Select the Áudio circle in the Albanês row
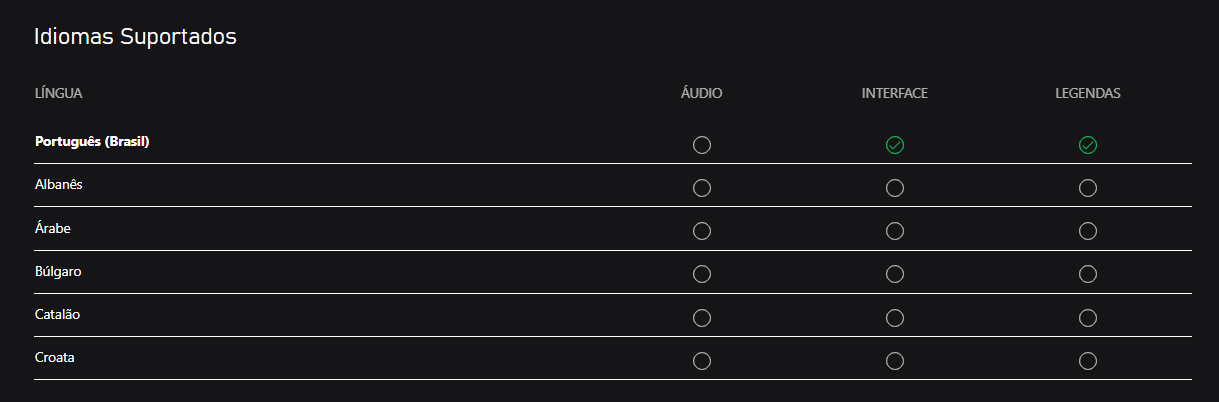1219x402 pixels. point(702,188)
